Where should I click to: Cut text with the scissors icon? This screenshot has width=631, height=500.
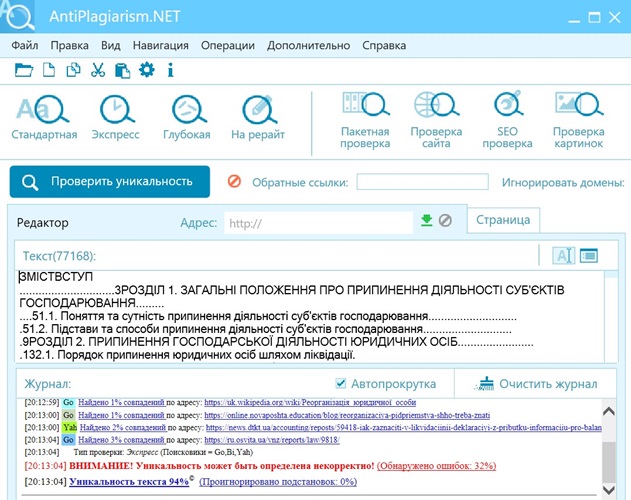[x=98, y=70]
